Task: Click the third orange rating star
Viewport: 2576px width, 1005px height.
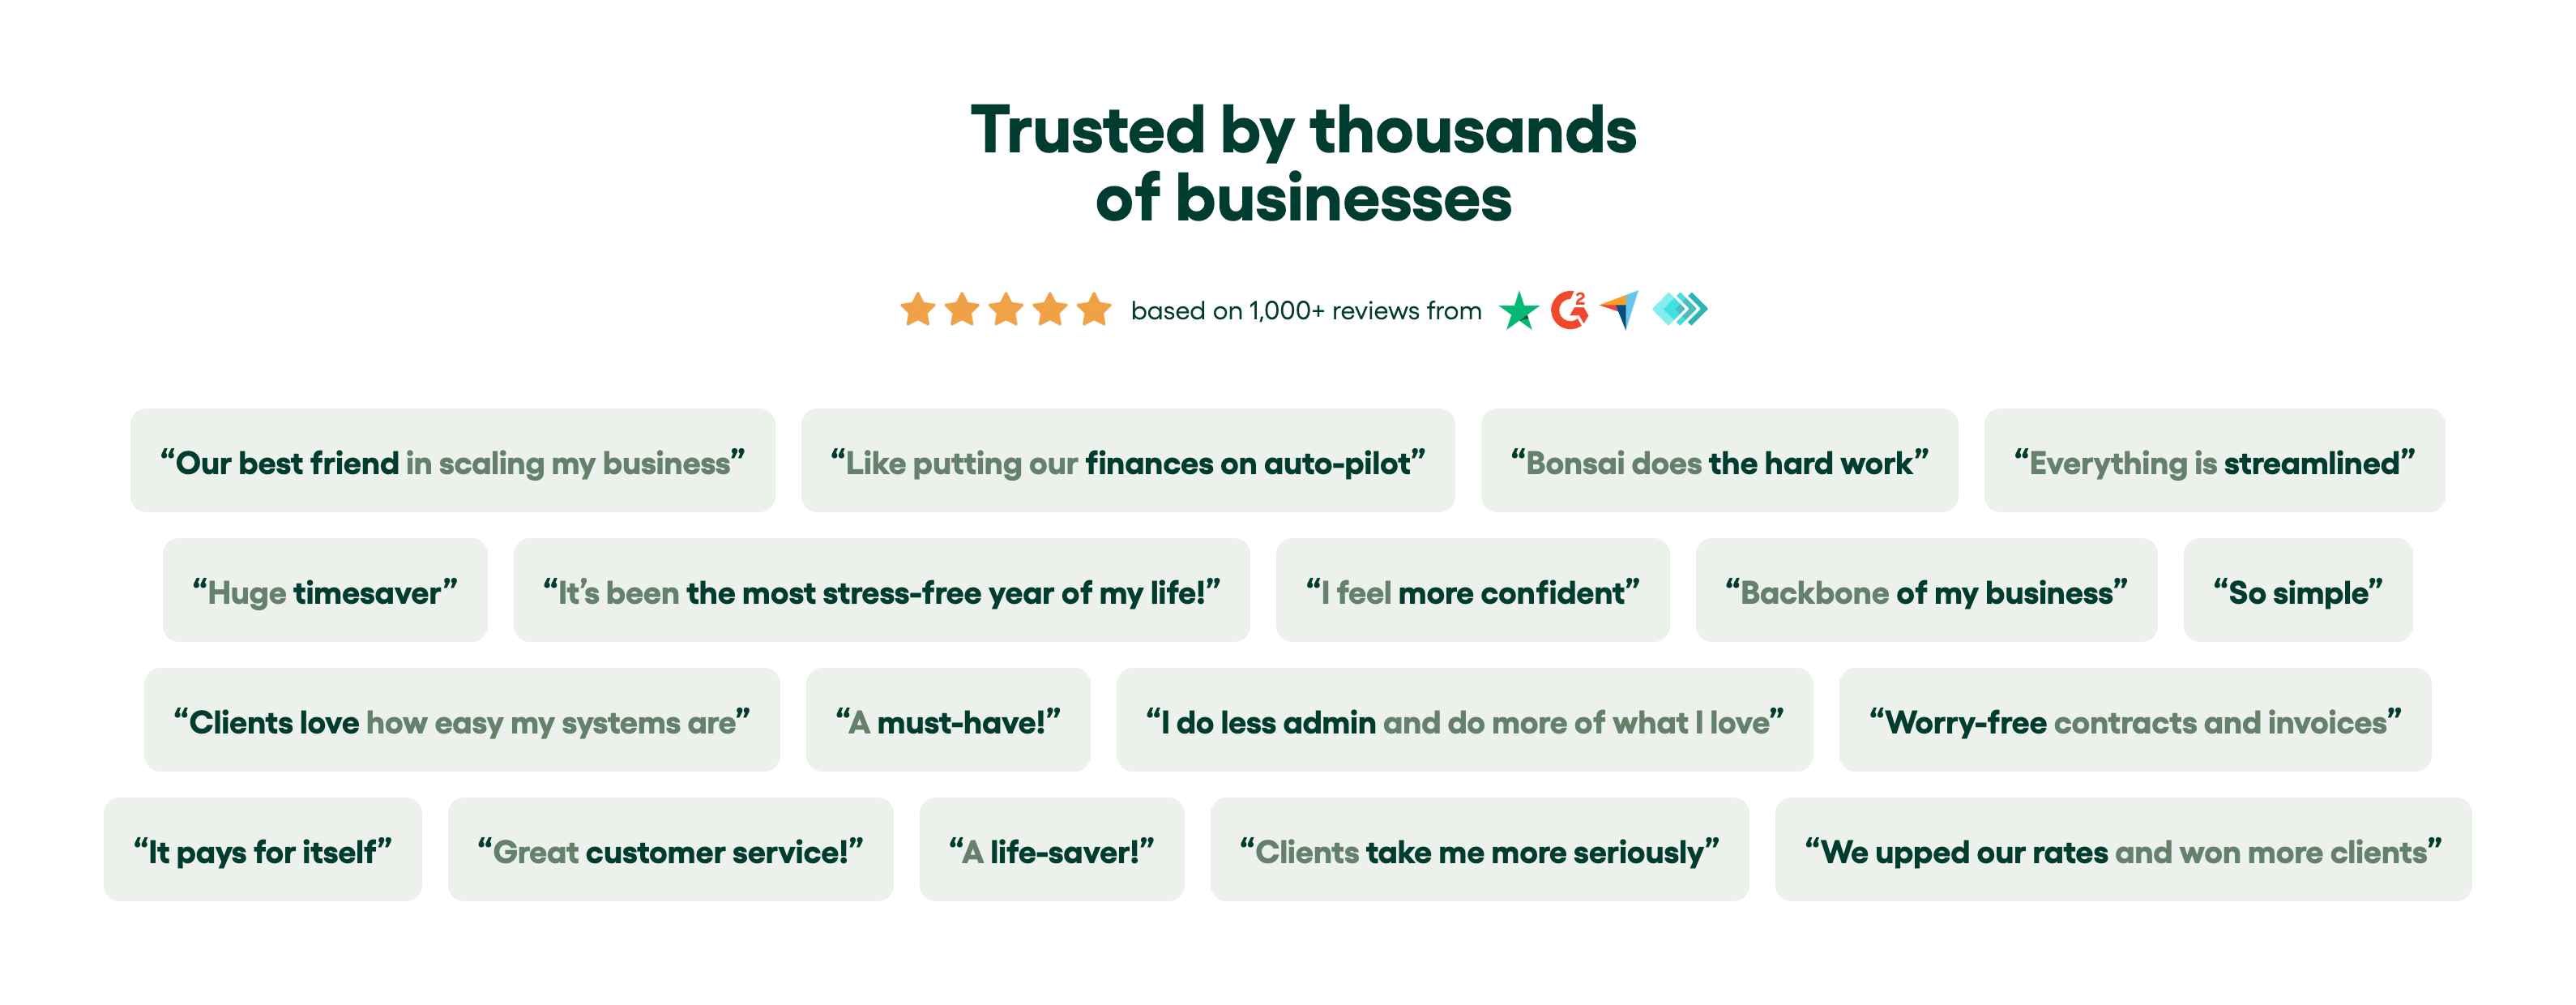Action: tap(1006, 310)
